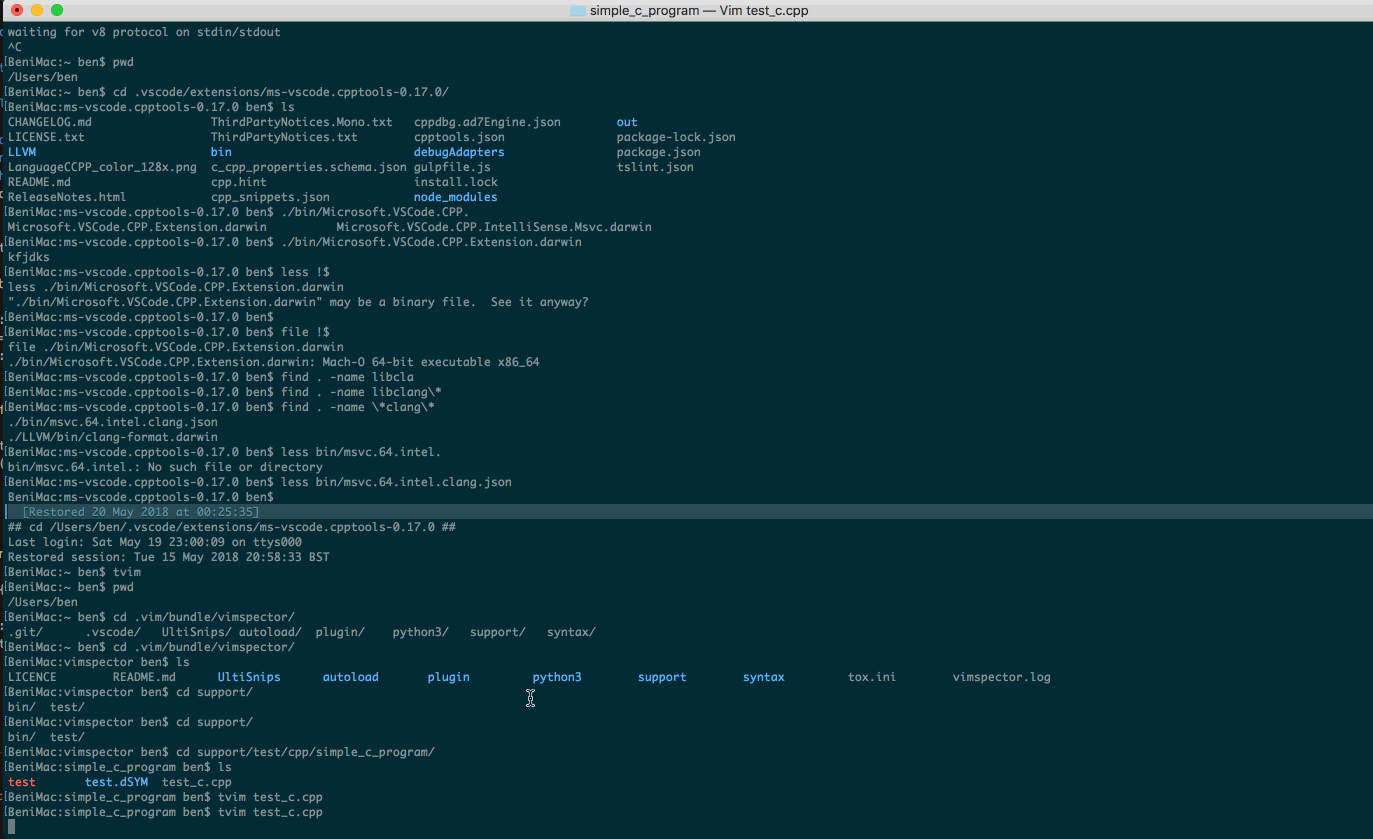Click the blue 'out' directory in listing

pyautogui.click(x=627, y=122)
